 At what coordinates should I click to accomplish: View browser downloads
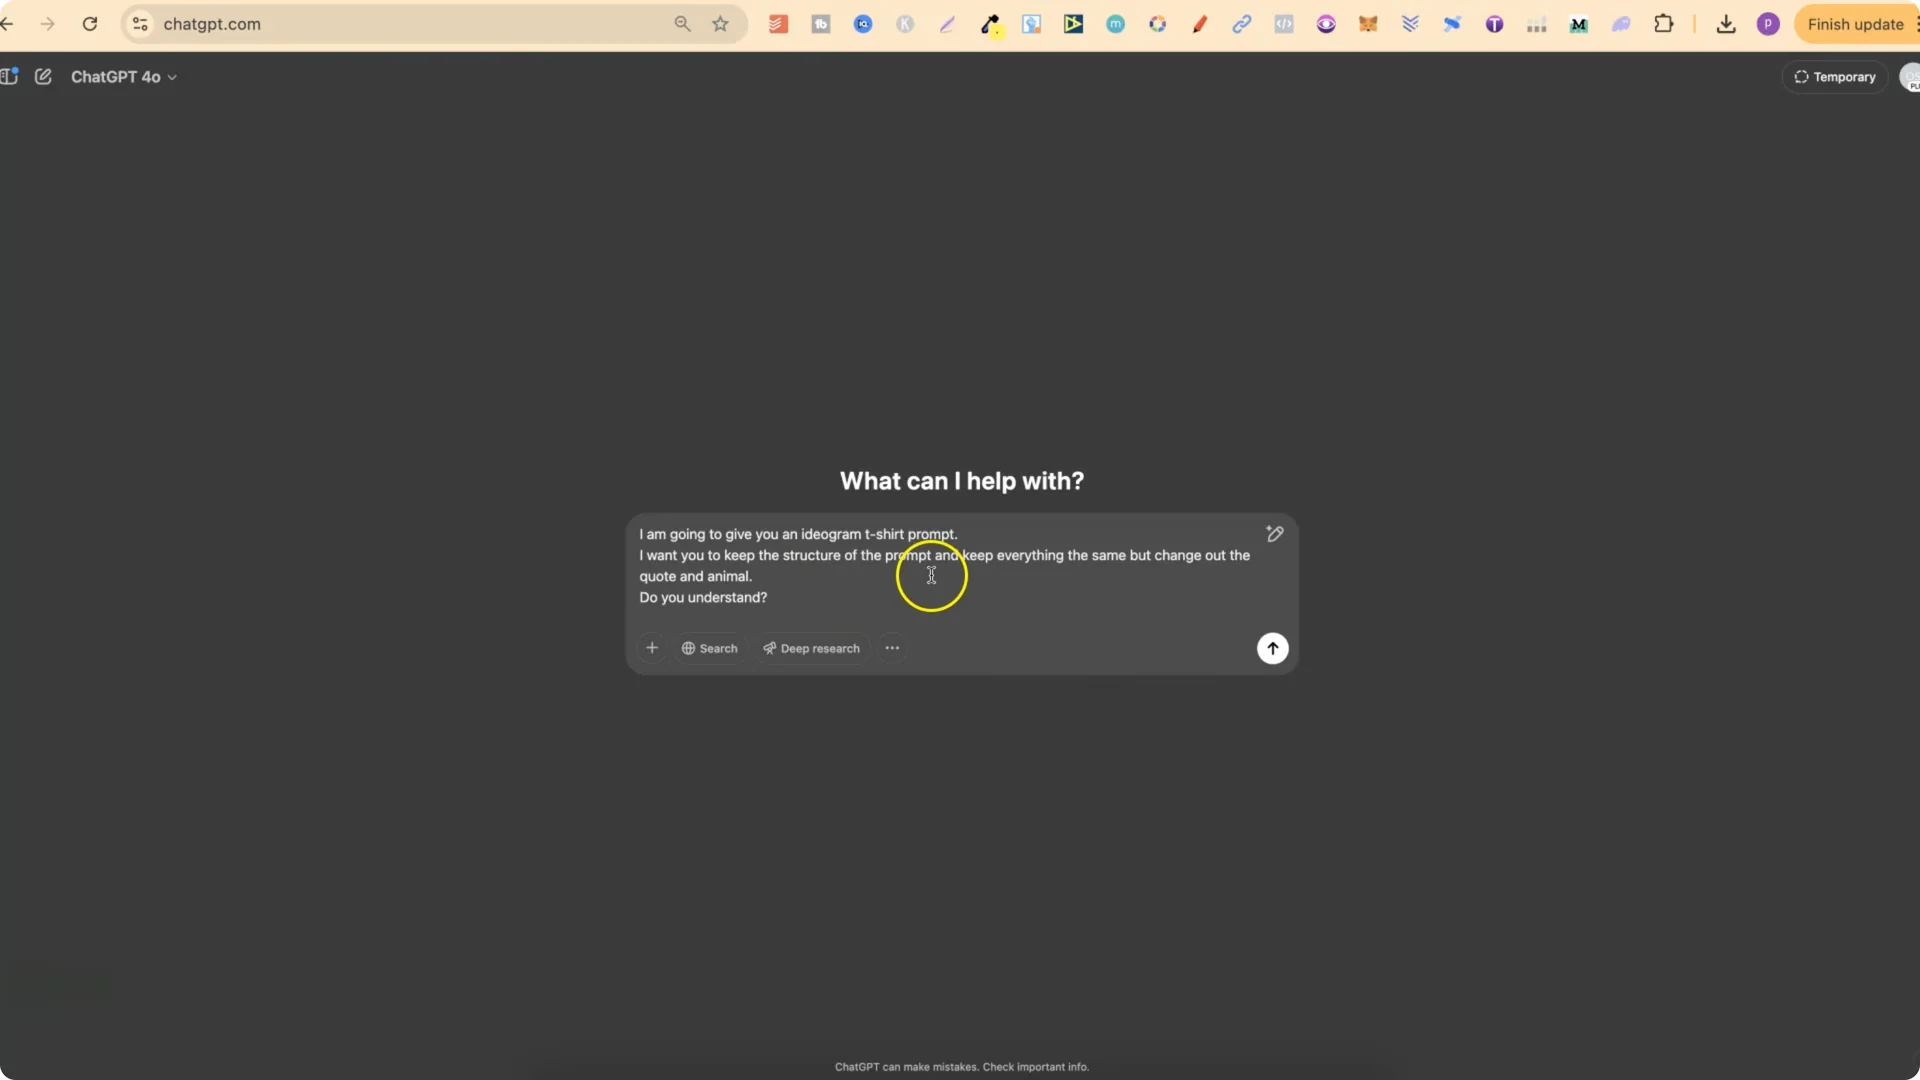click(x=1725, y=23)
